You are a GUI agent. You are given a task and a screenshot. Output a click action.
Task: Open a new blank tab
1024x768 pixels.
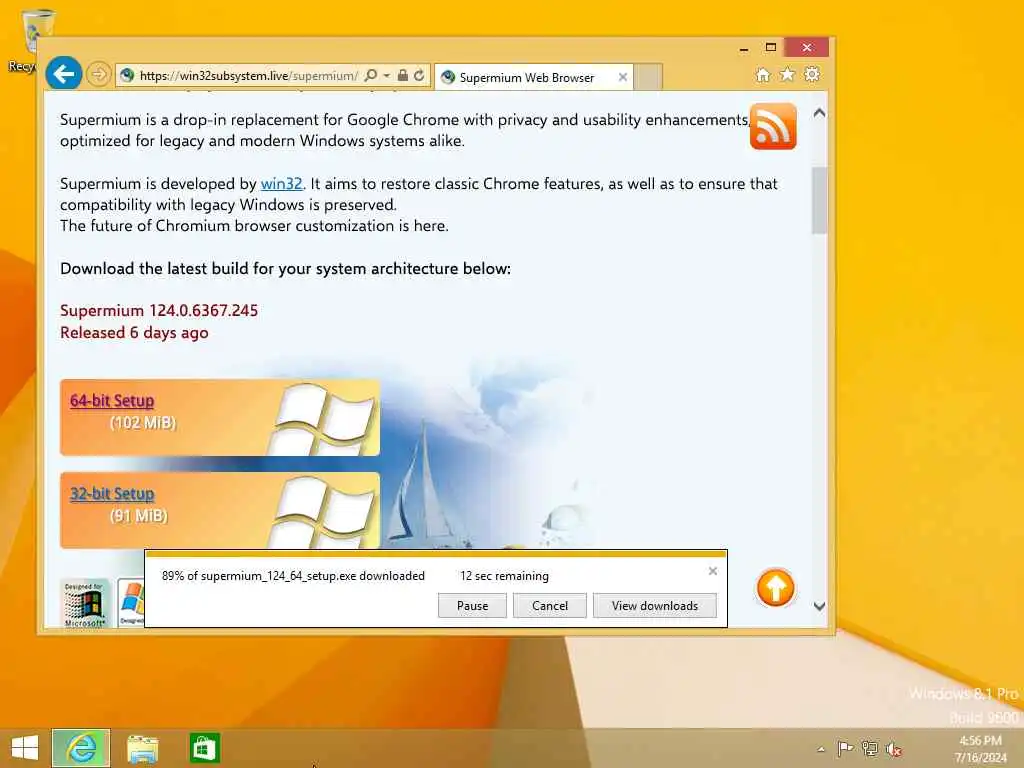pos(648,77)
